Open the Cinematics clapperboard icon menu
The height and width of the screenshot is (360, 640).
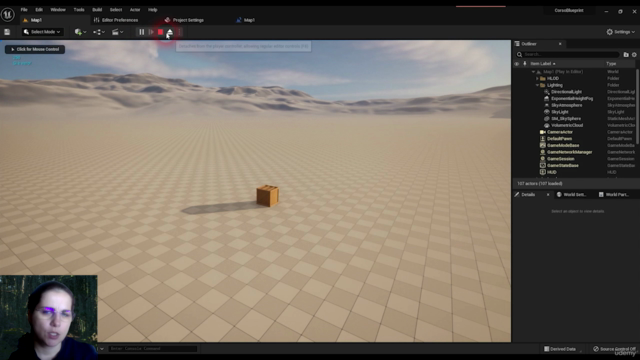[x=117, y=32]
